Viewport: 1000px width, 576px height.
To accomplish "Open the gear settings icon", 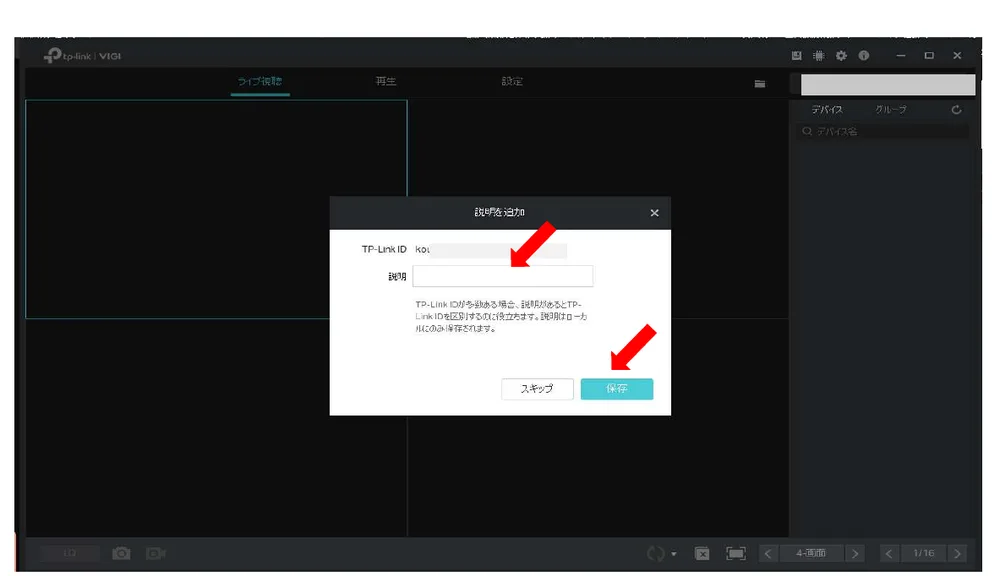I will tap(841, 55).
